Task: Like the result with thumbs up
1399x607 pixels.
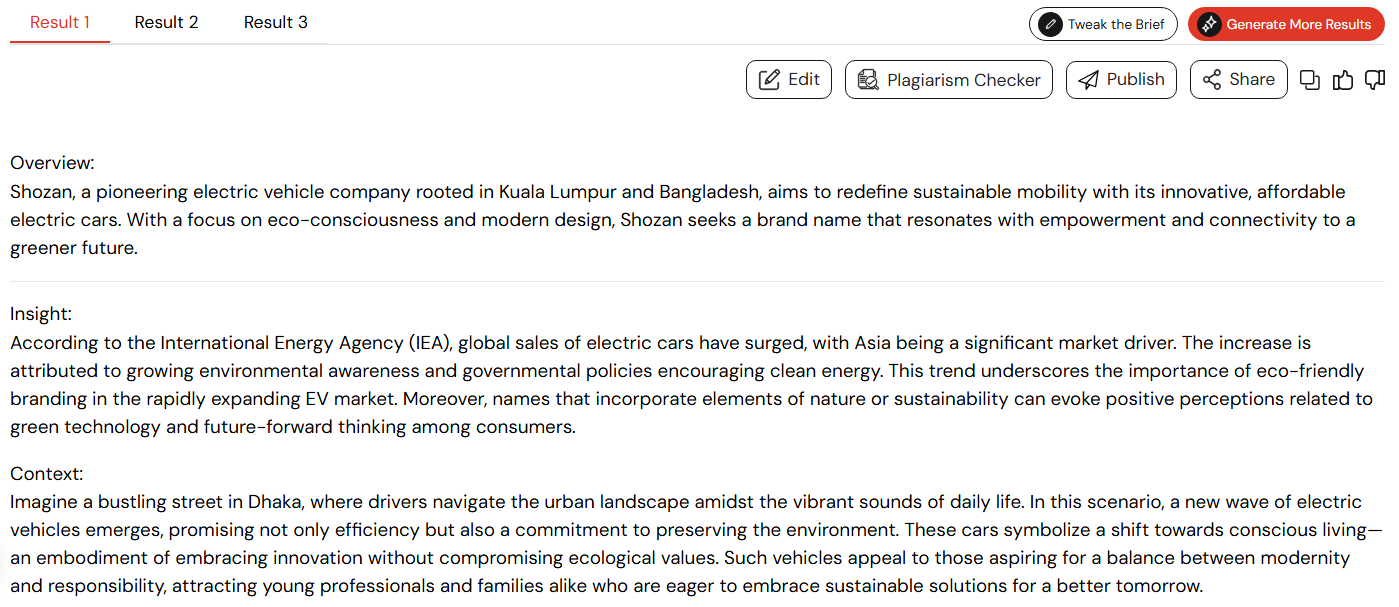Action: tap(1343, 80)
